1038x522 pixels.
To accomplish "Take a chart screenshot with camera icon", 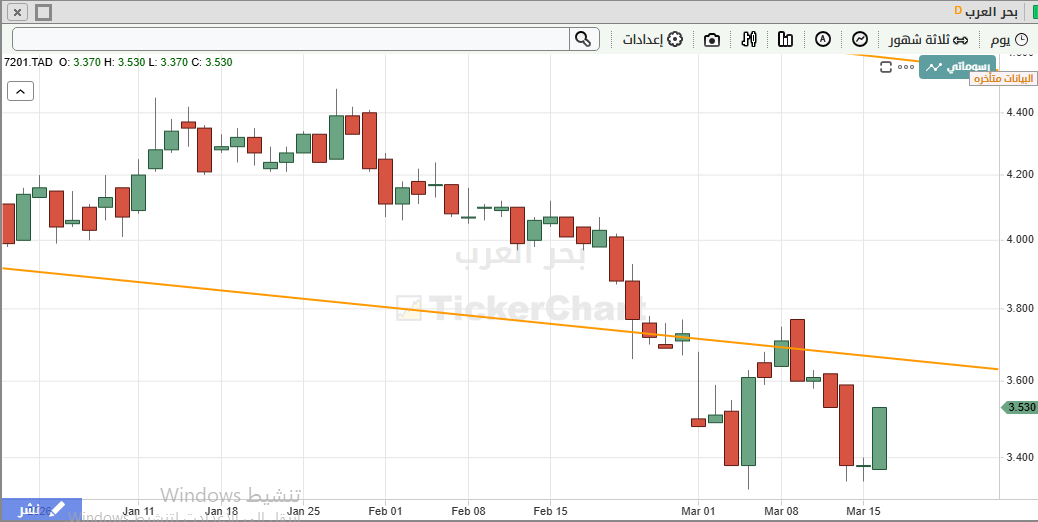I will 711,39.
